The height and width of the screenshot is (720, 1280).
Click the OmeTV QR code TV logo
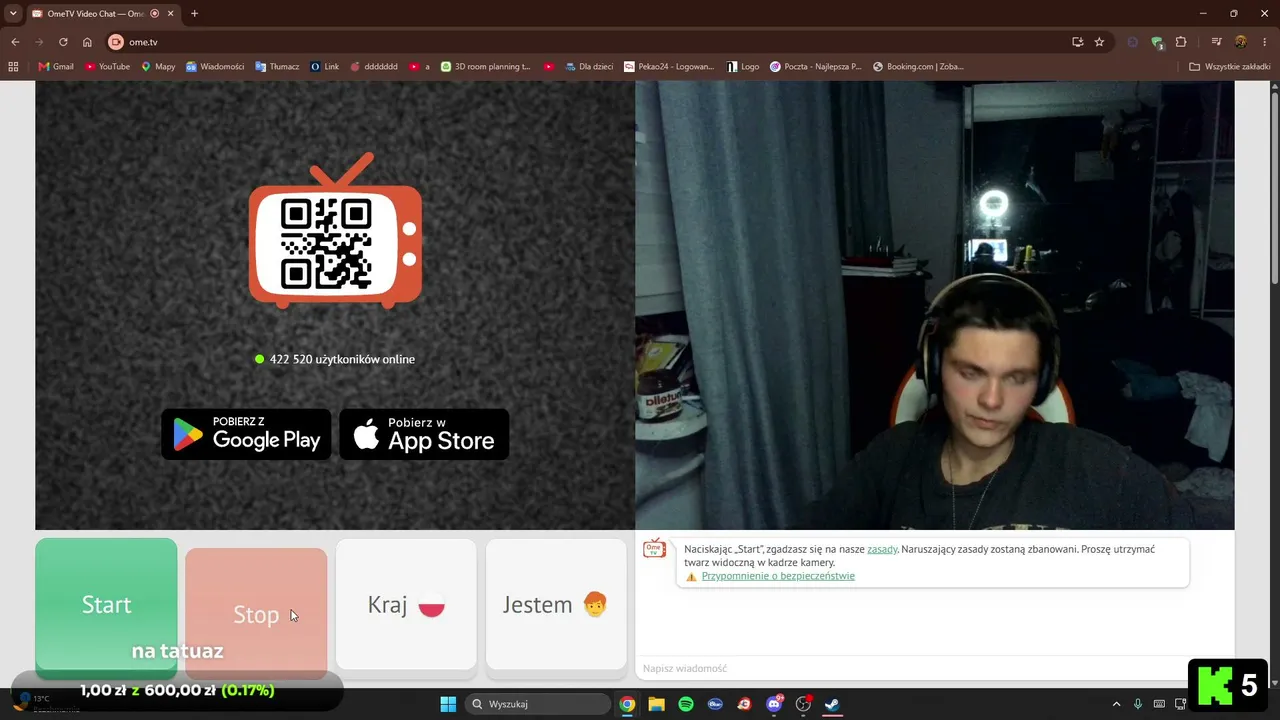335,231
